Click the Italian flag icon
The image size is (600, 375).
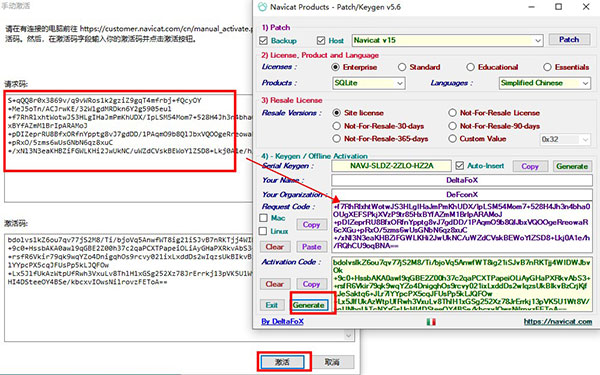(431, 322)
